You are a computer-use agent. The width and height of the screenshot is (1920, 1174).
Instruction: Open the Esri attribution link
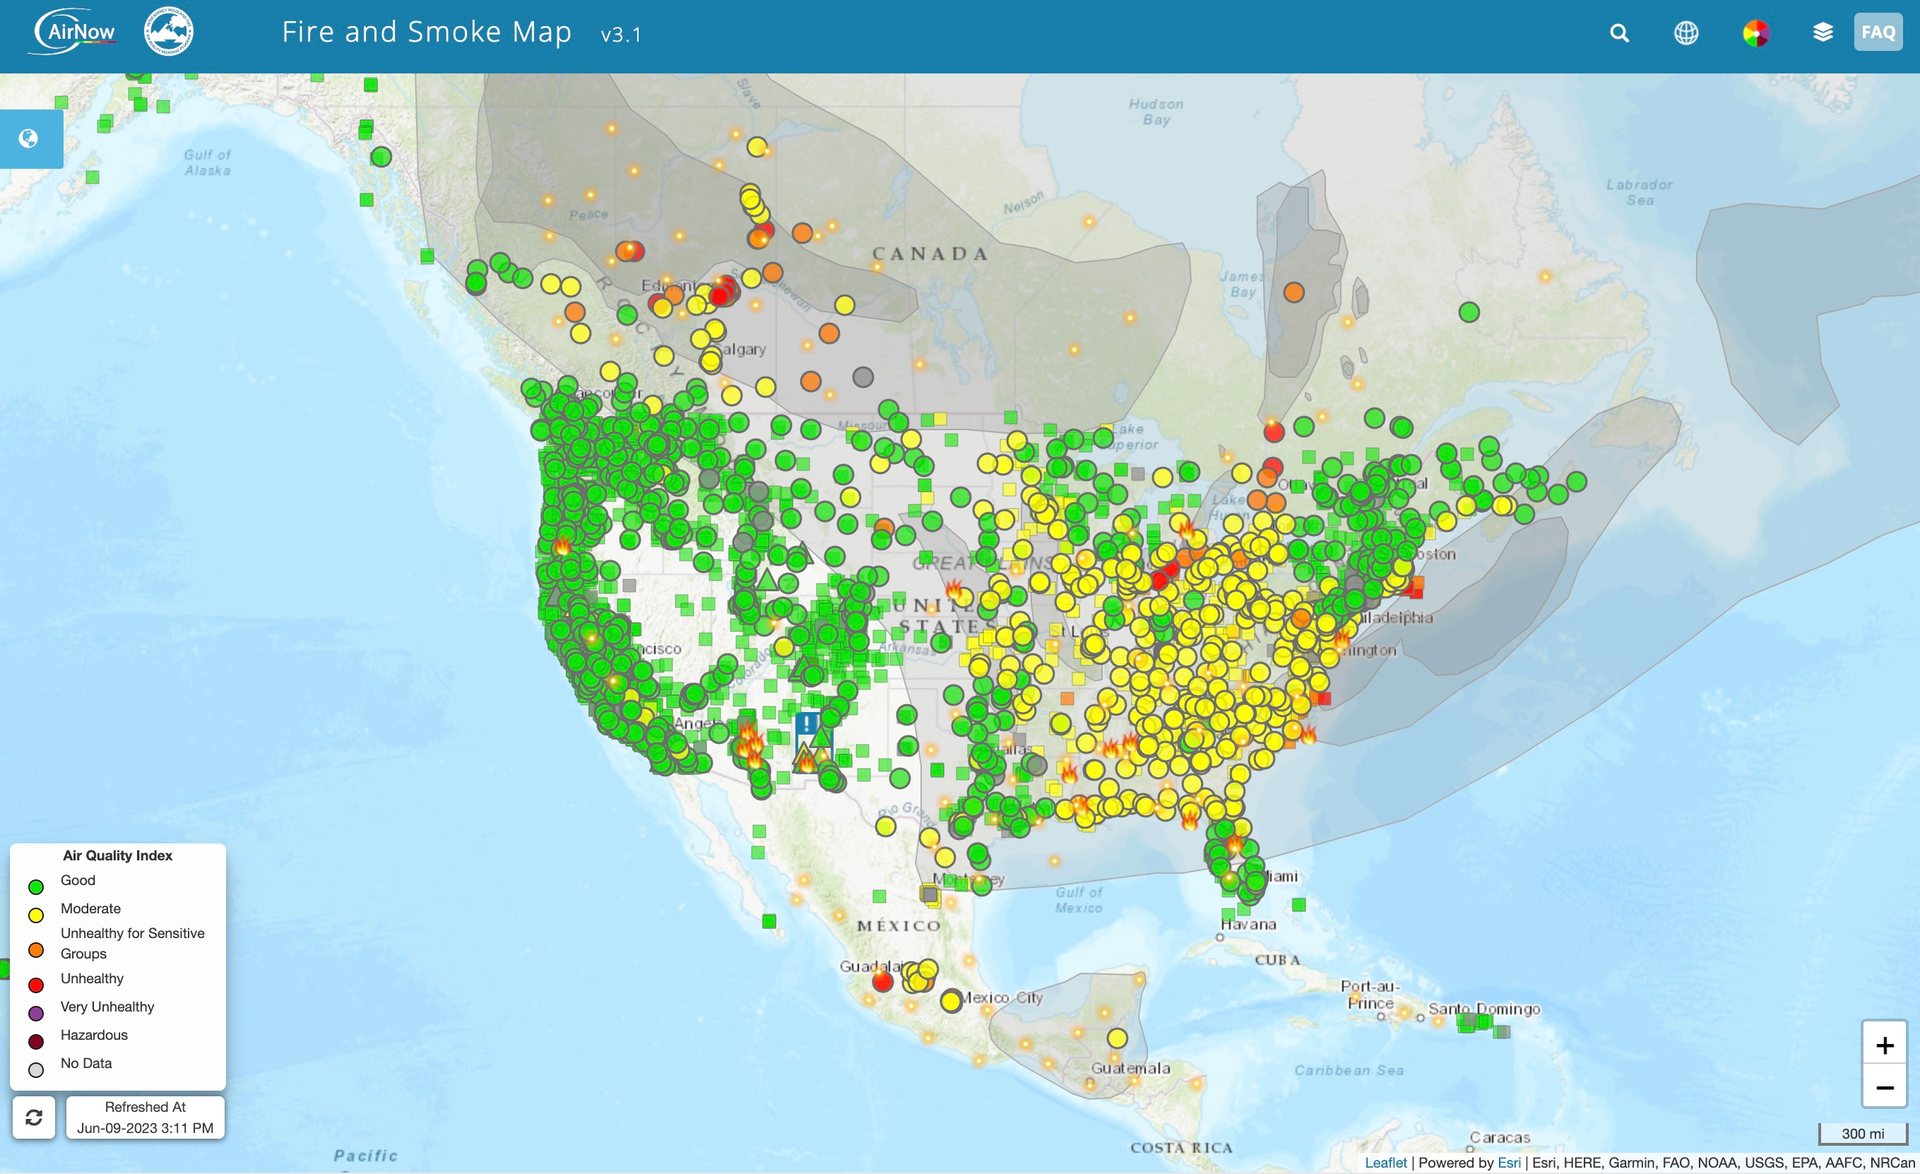1509,1163
